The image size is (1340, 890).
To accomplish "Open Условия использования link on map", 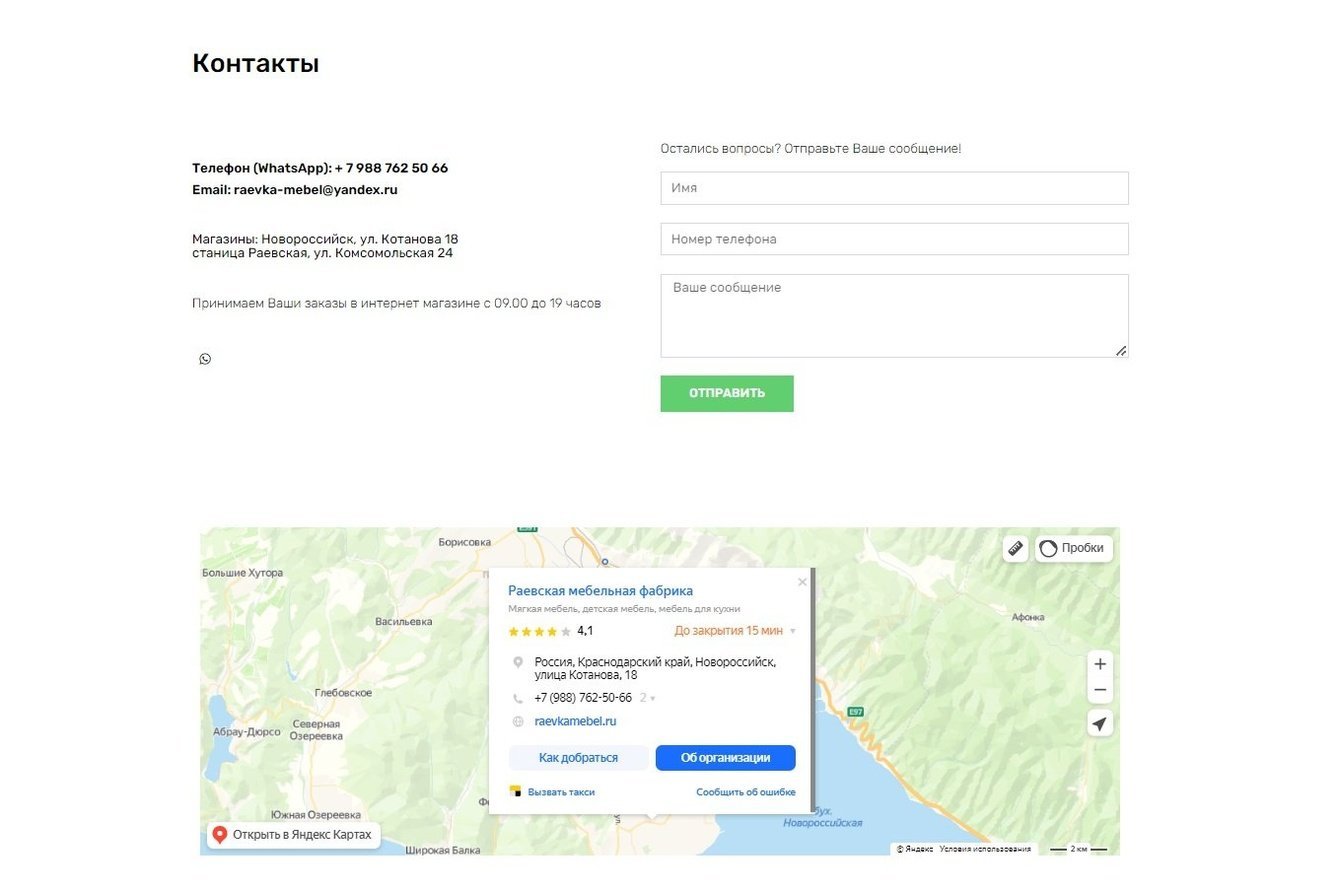I will [985, 849].
